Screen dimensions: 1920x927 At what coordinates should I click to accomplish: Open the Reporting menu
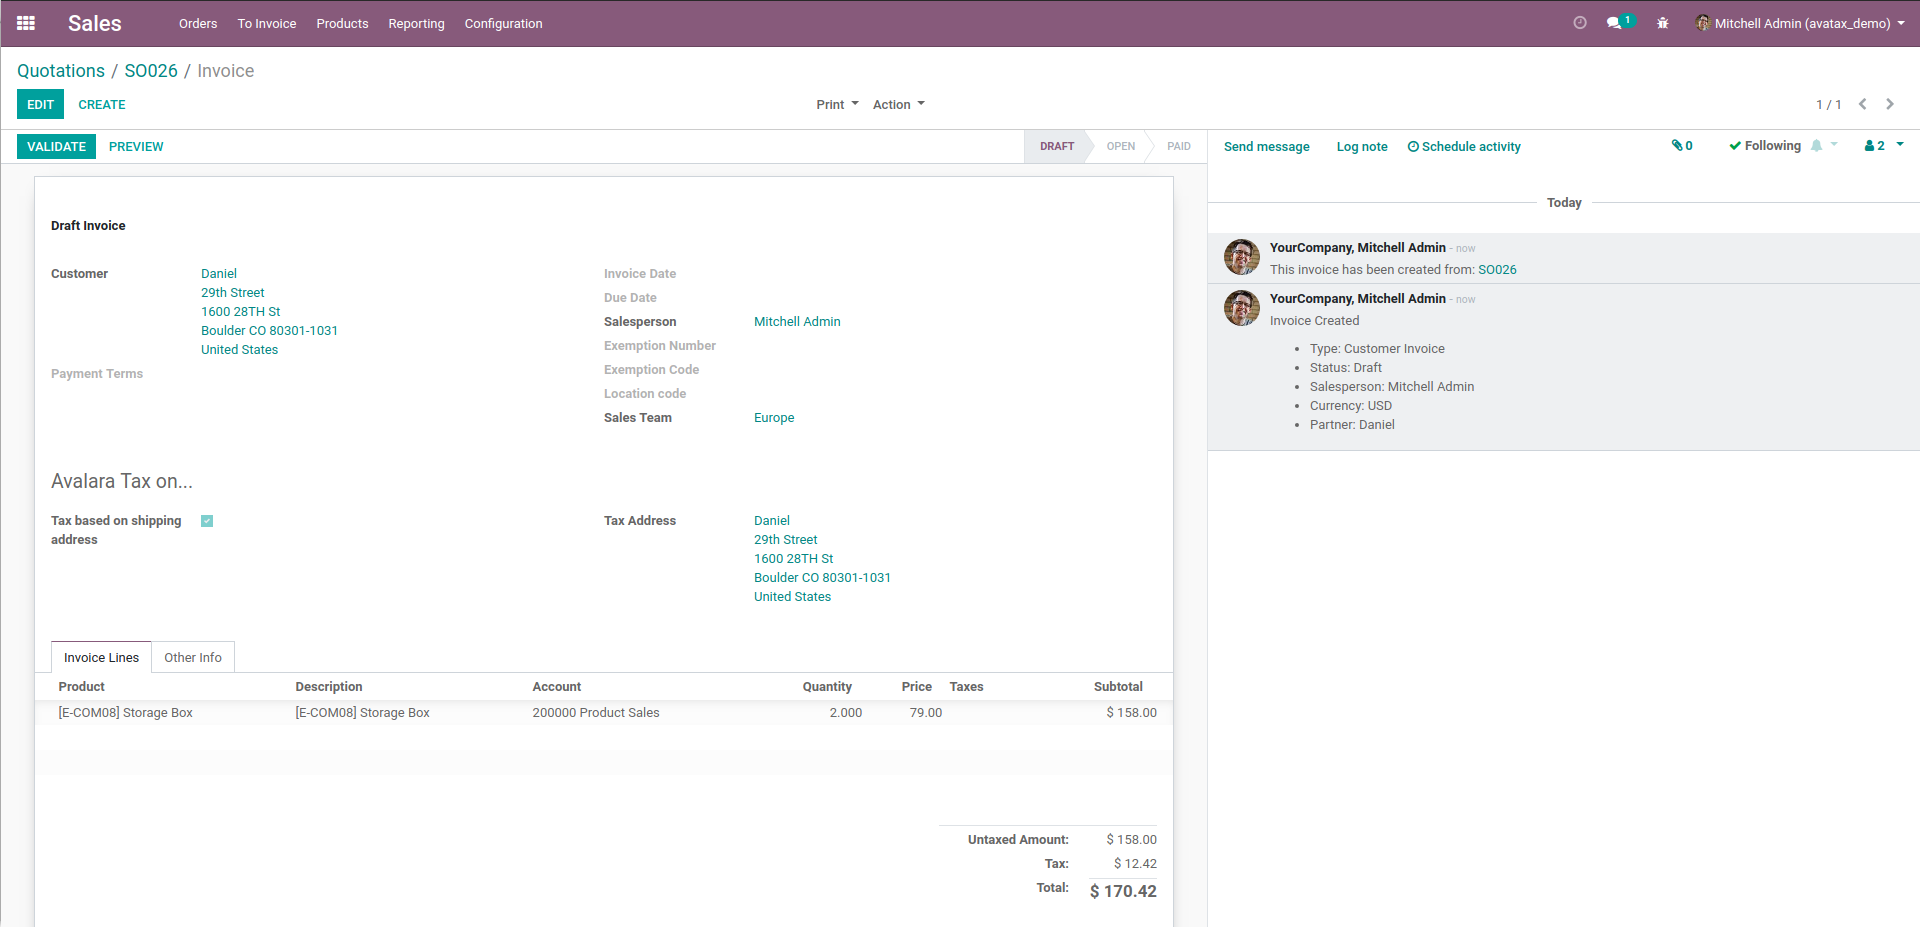point(416,23)
